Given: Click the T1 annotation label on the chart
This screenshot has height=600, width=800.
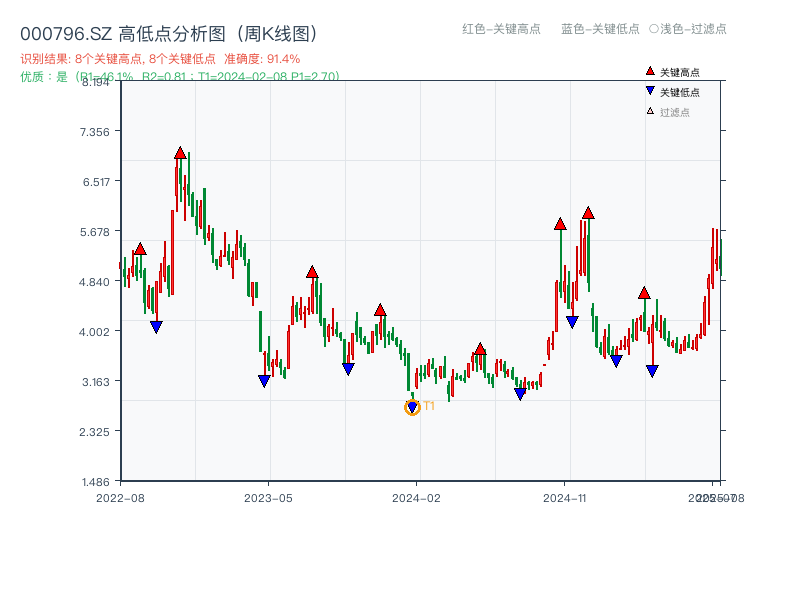Looking at the screenshot, I should (x=428, y=404).
